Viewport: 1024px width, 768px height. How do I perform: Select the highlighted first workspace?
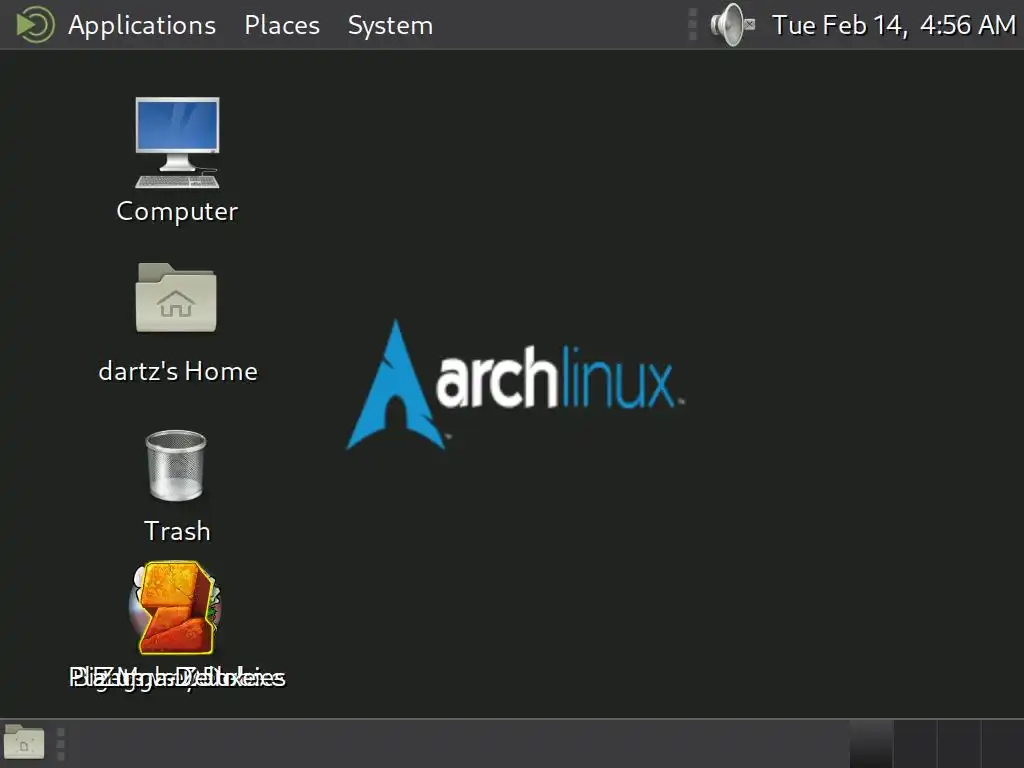[x=871, y=744]
